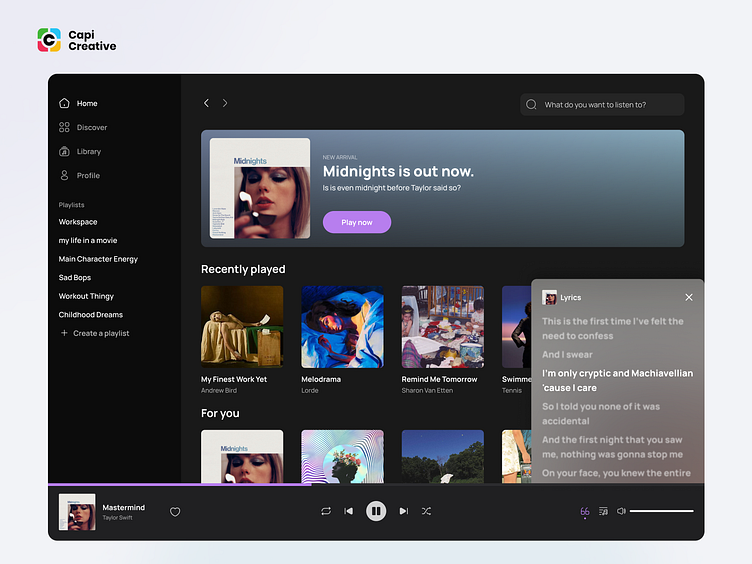Viewport: 752px width, 564px height.
Task: Click the Taylor Swift artist name in player
Action: tap(118, 518)
